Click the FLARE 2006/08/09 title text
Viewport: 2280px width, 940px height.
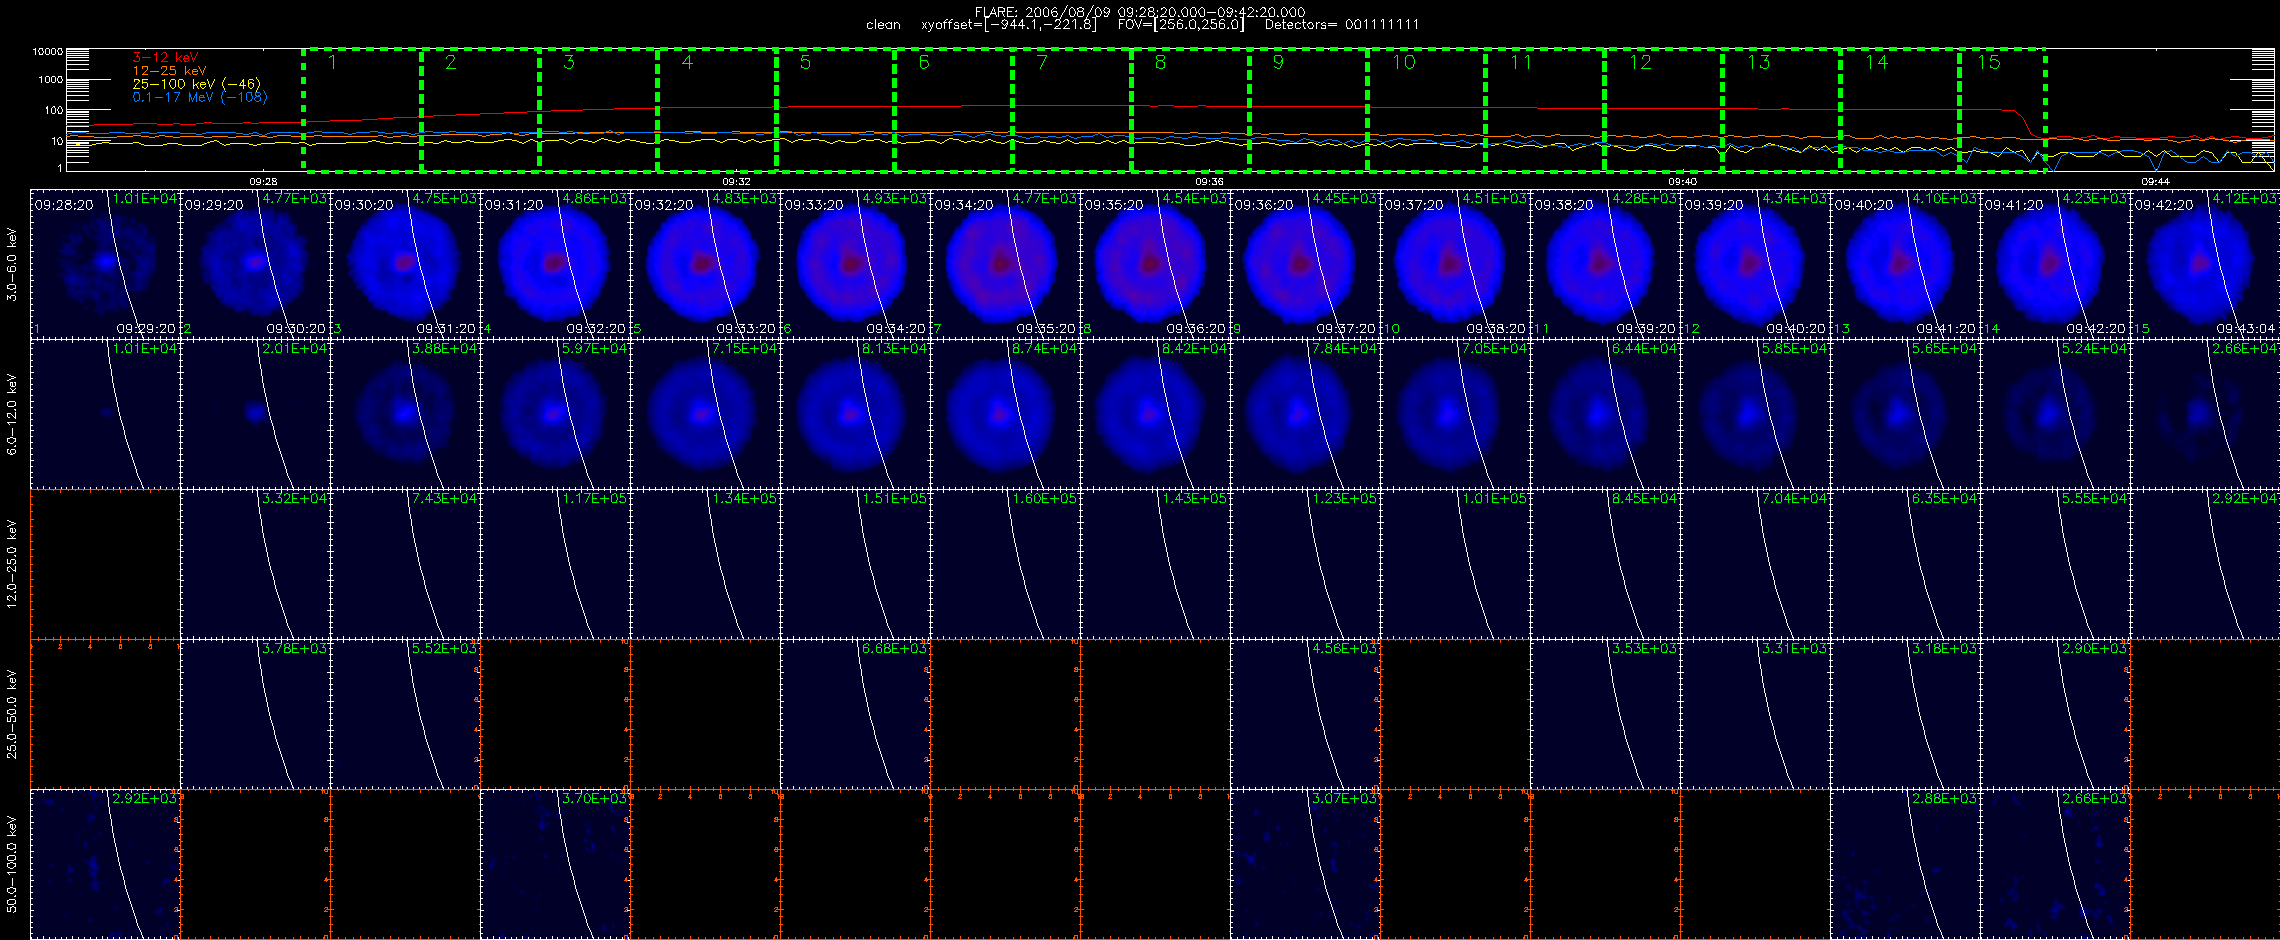pyautogui.click(x=1140, y=12)
